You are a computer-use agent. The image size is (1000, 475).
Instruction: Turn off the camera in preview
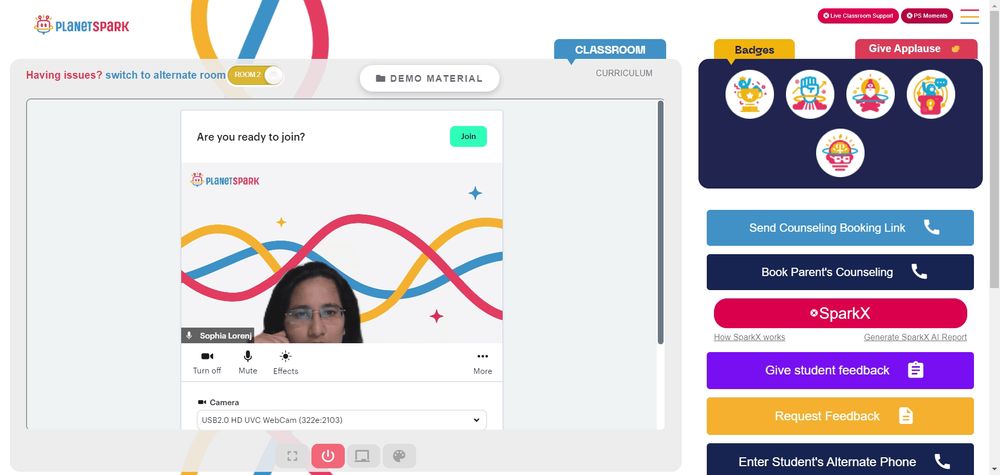tap(207, 363)
